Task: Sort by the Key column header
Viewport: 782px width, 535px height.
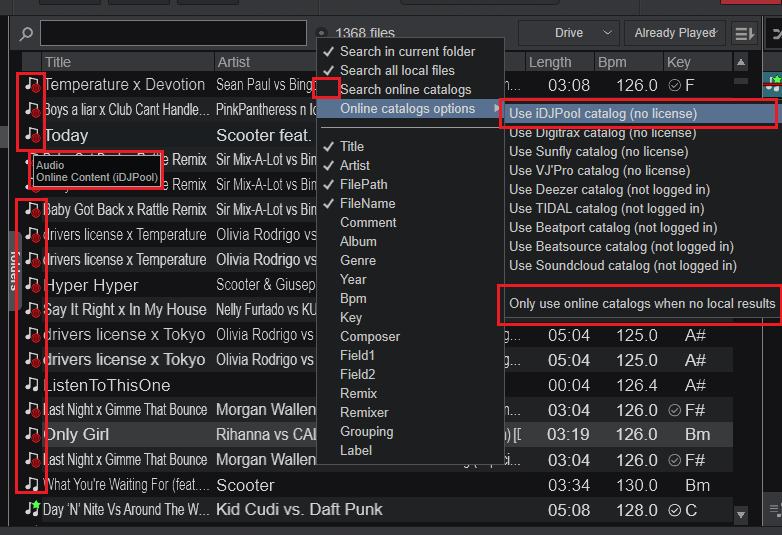Action: [698, 62]
